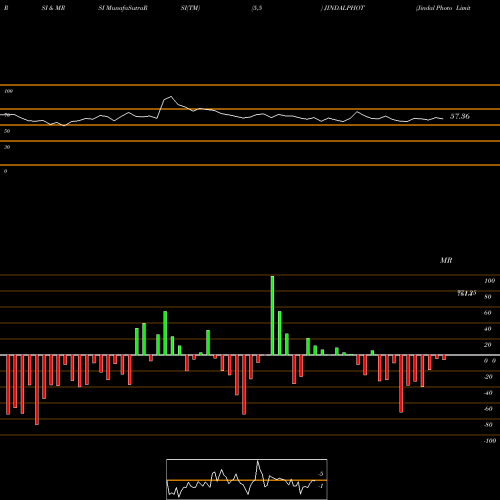Image resolution: width=500 pixels, height=500 pixels.
Task: Click the -1 label in the mini chart
Action: 320,486
